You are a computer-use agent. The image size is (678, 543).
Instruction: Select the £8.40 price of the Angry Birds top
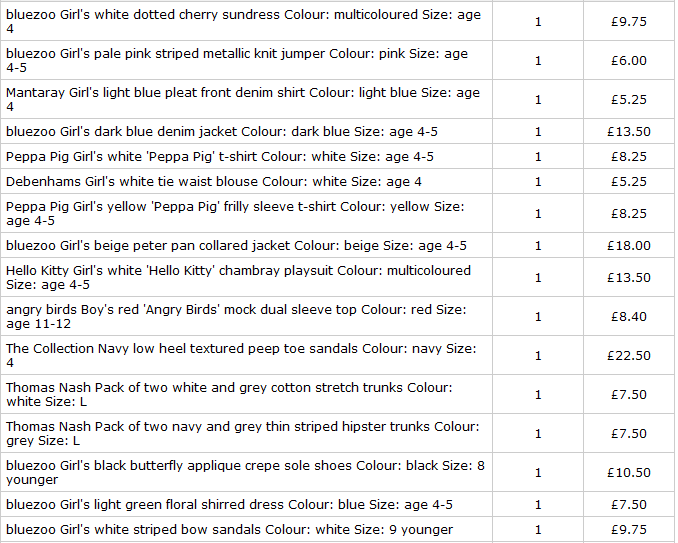click(x=629, y=316)
